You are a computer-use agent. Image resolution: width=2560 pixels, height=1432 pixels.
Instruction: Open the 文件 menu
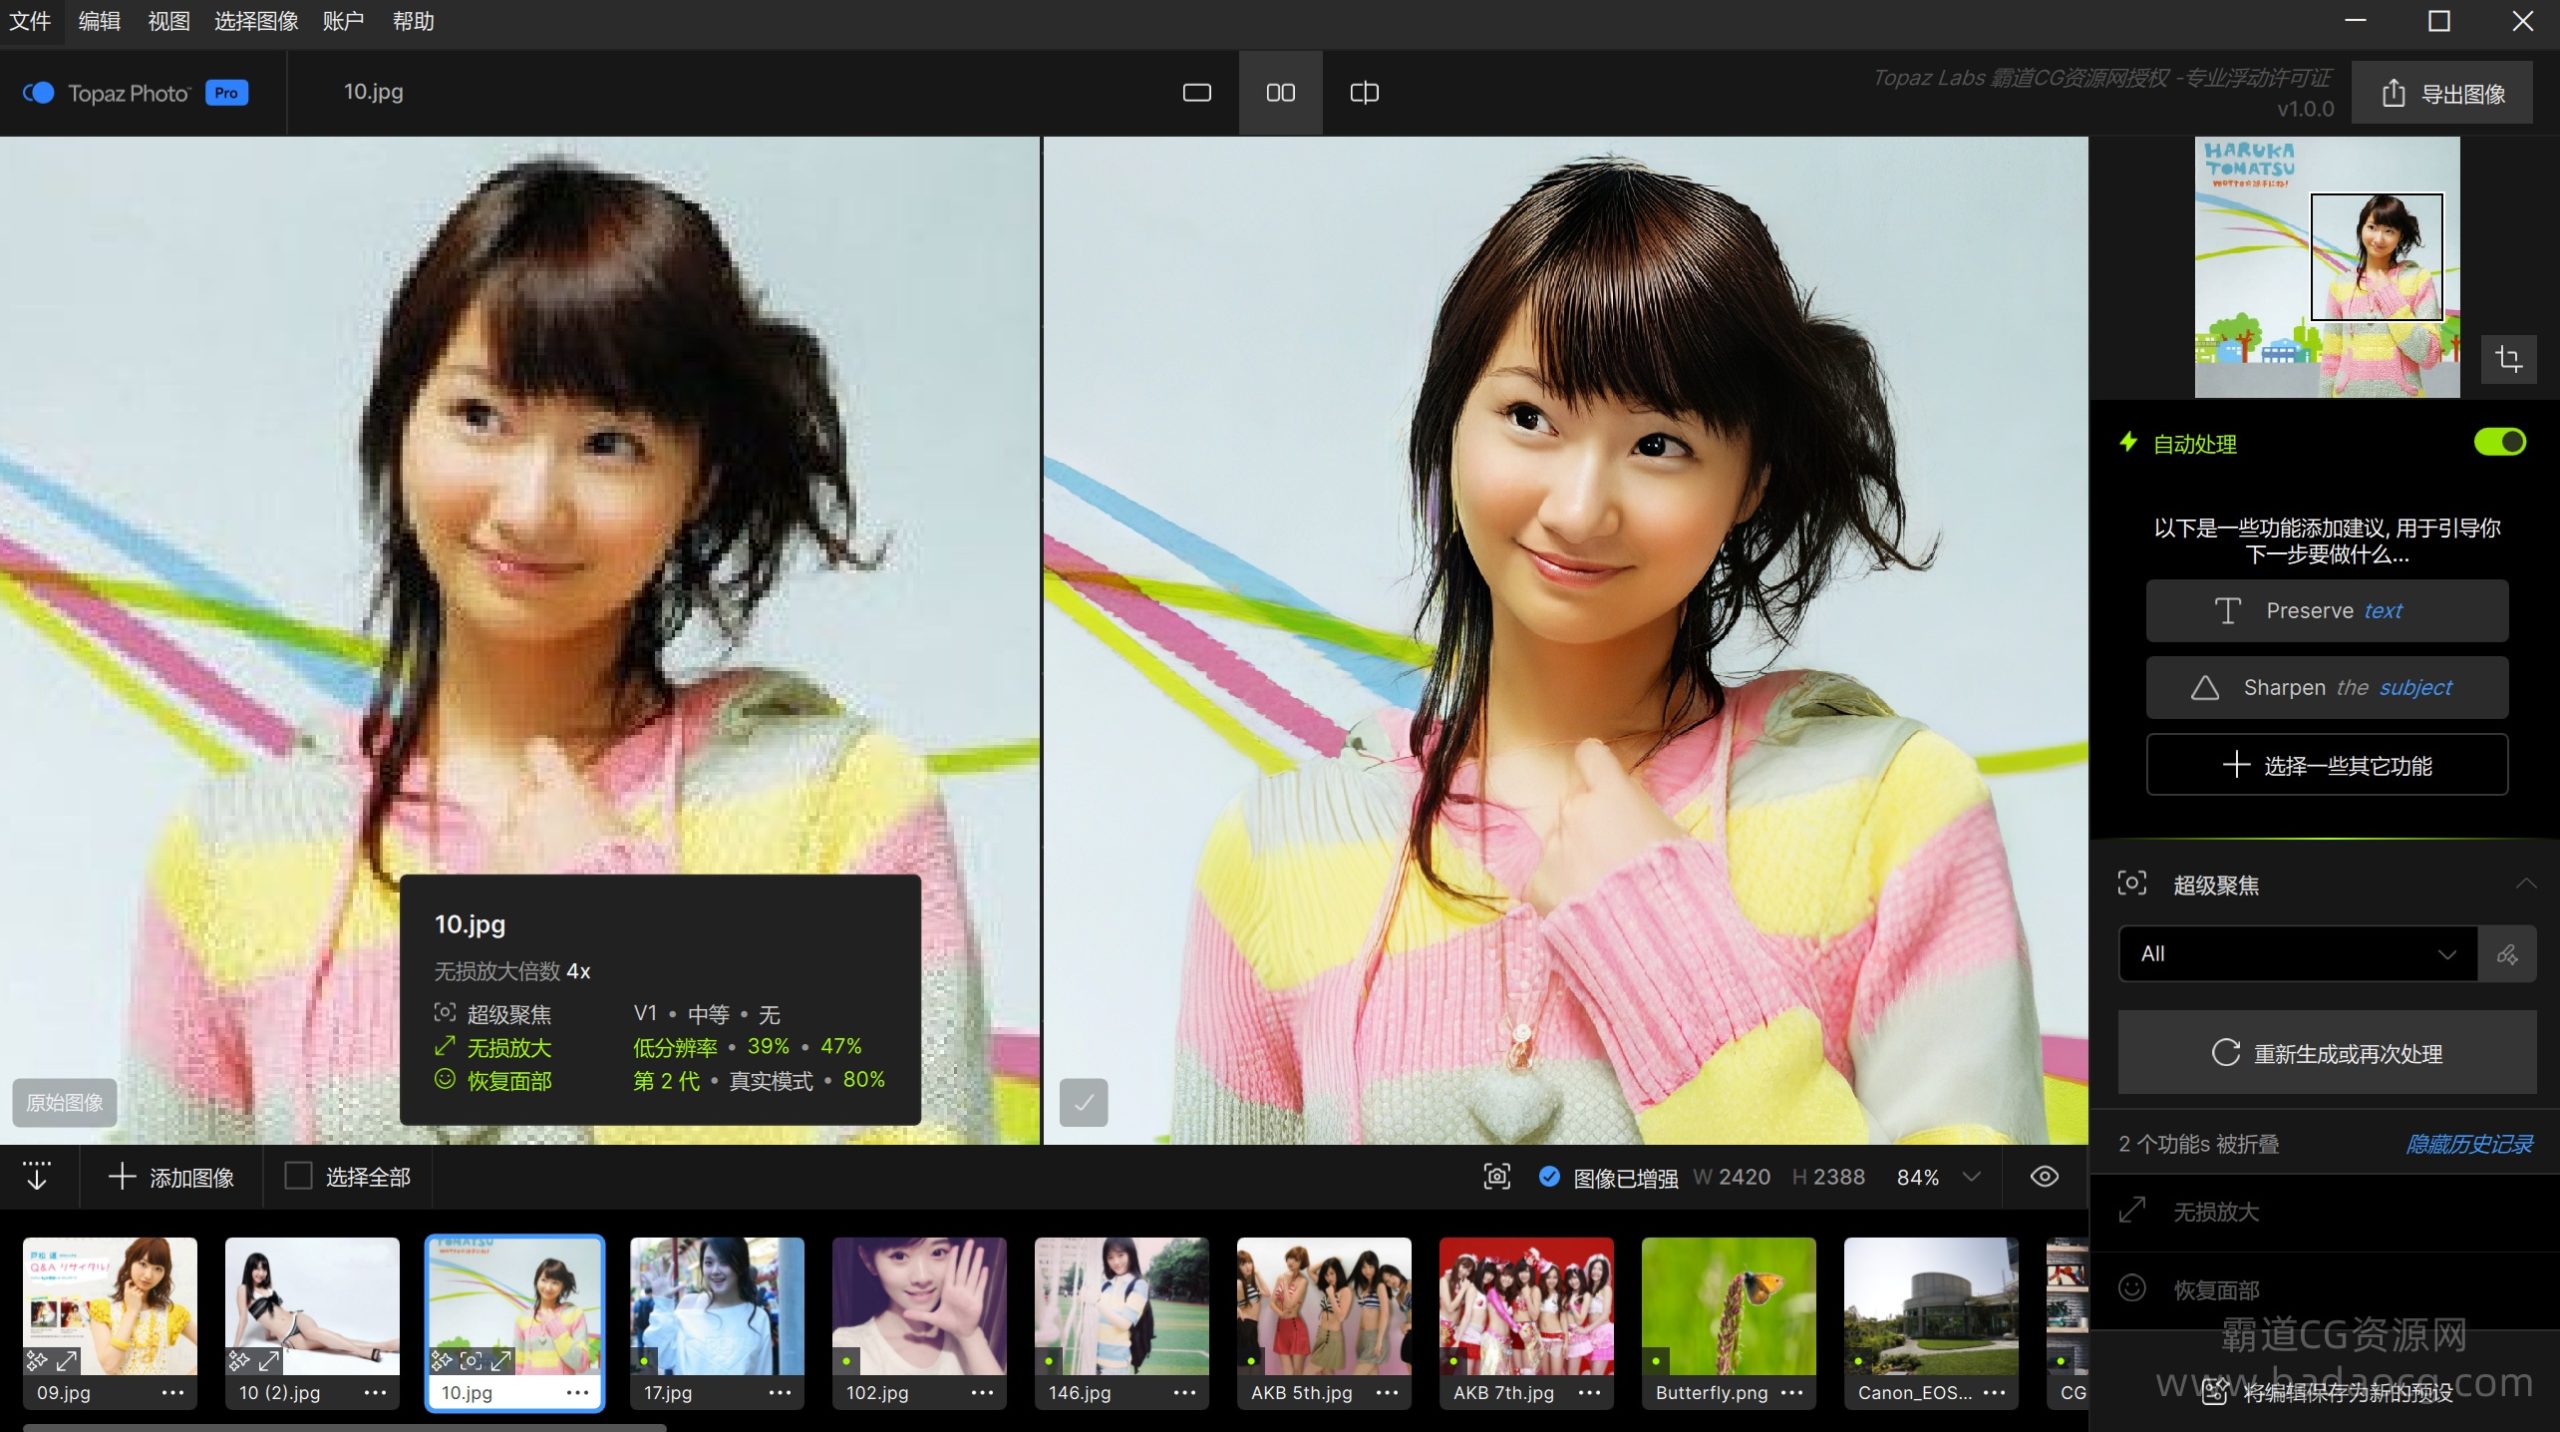[30, 21]
